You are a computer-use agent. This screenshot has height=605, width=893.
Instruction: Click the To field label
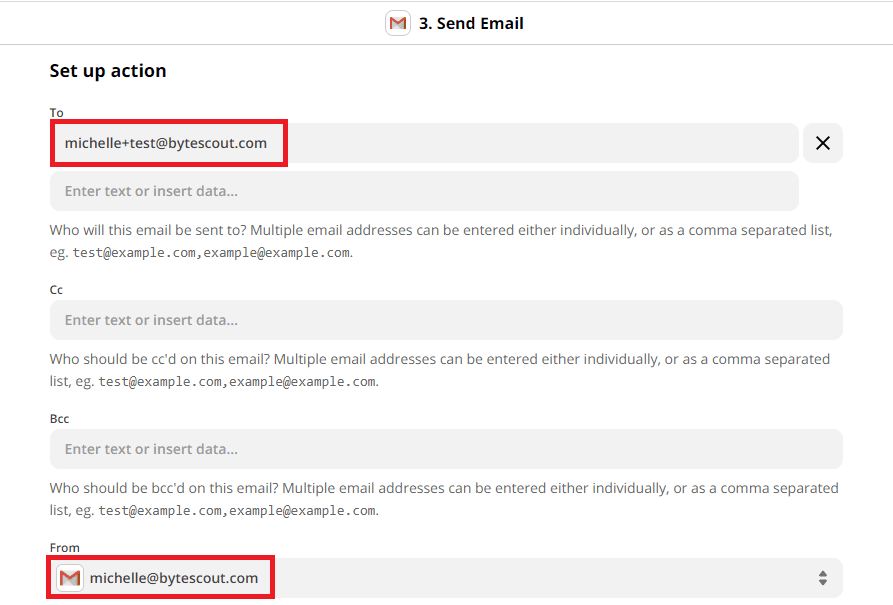[56, 112]
